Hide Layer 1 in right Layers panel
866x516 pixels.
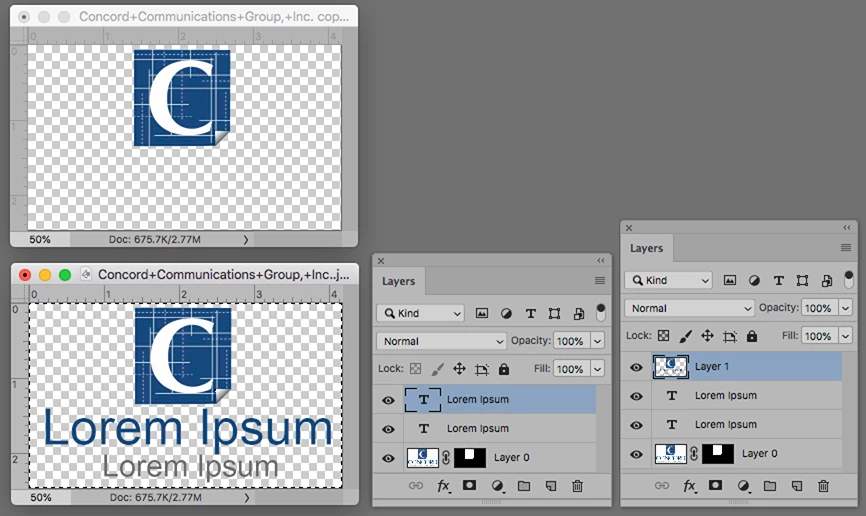[636, 367]
